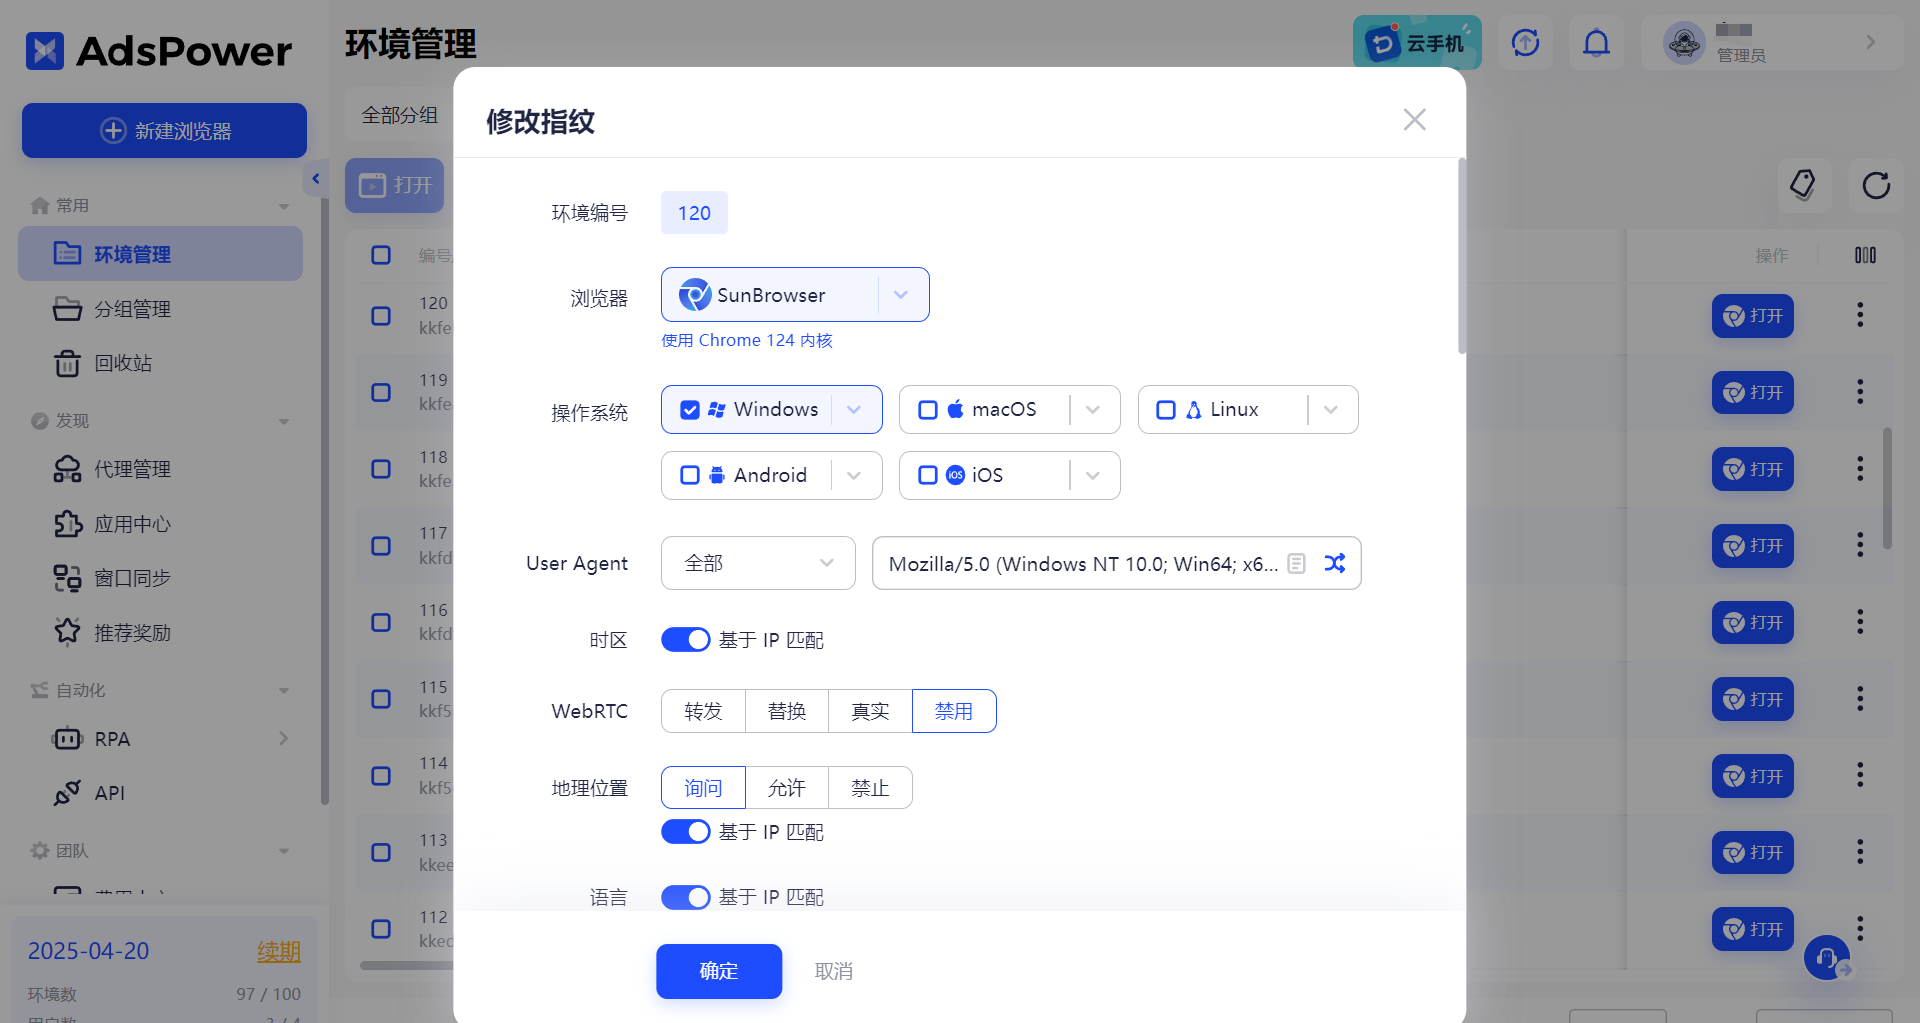The height and width of the screenshot is (1023, 1920).
Task: Open 窗口同步 page
Action: pos(160,578)
